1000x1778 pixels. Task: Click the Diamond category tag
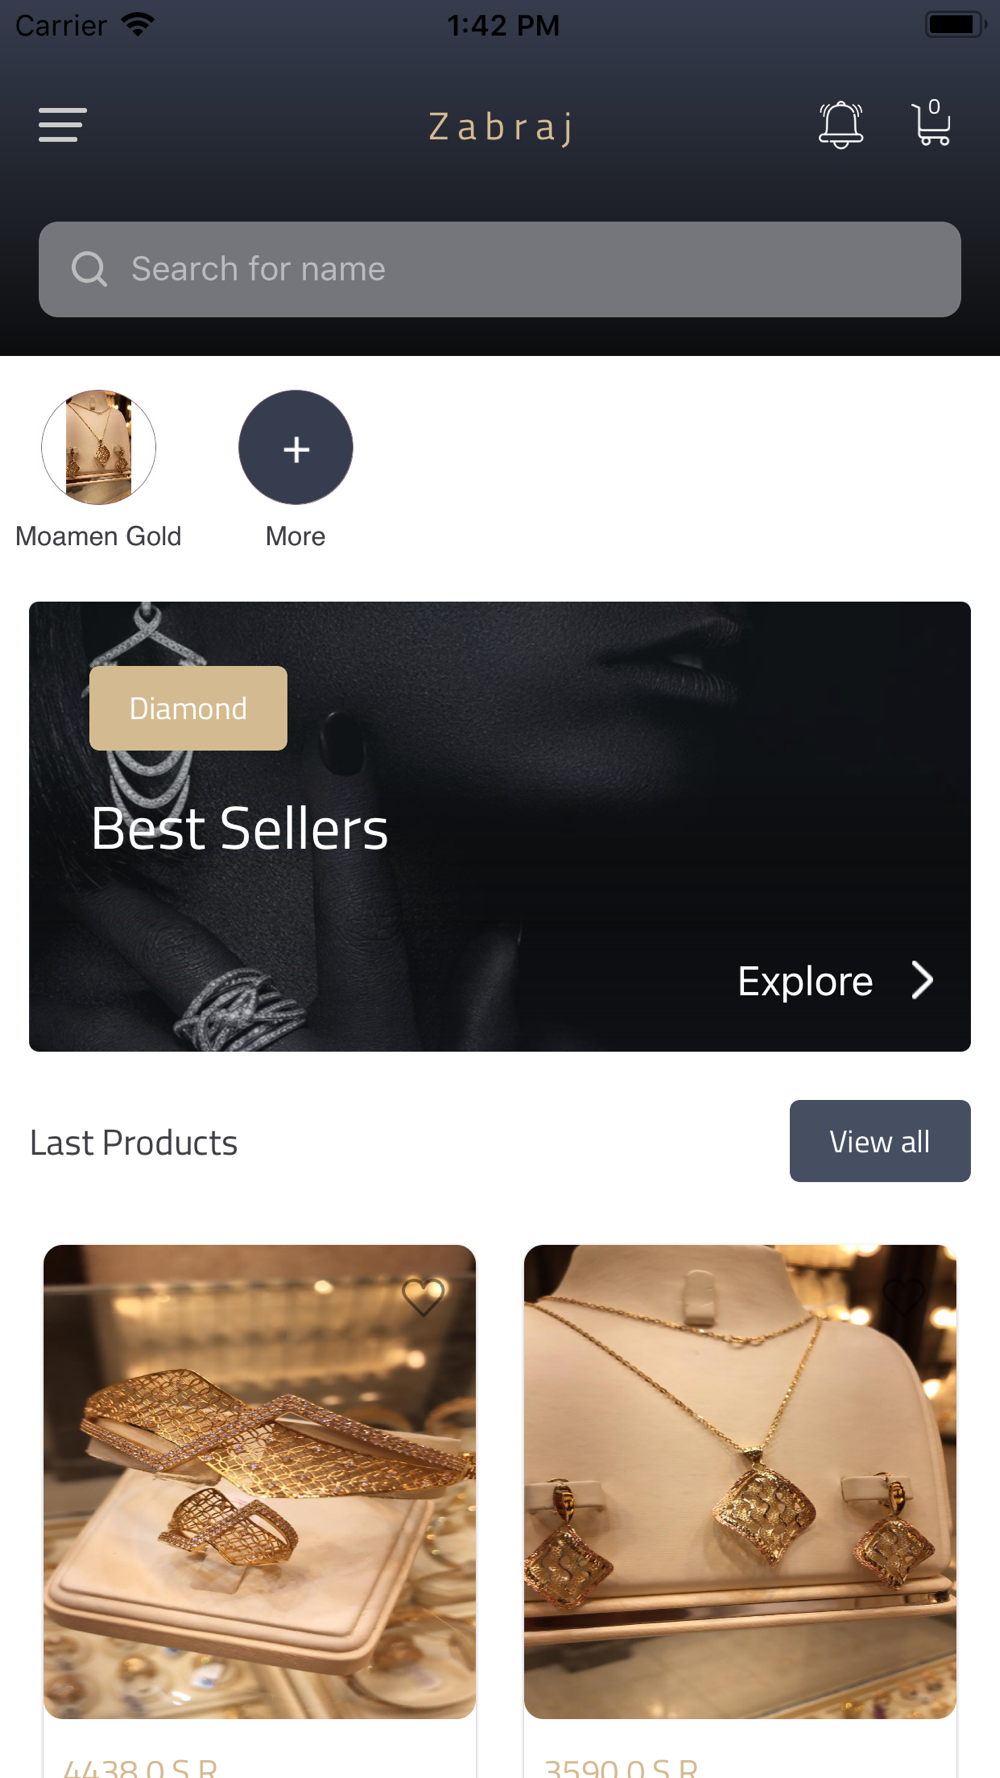pyautogui.click(x=188, y=708)
